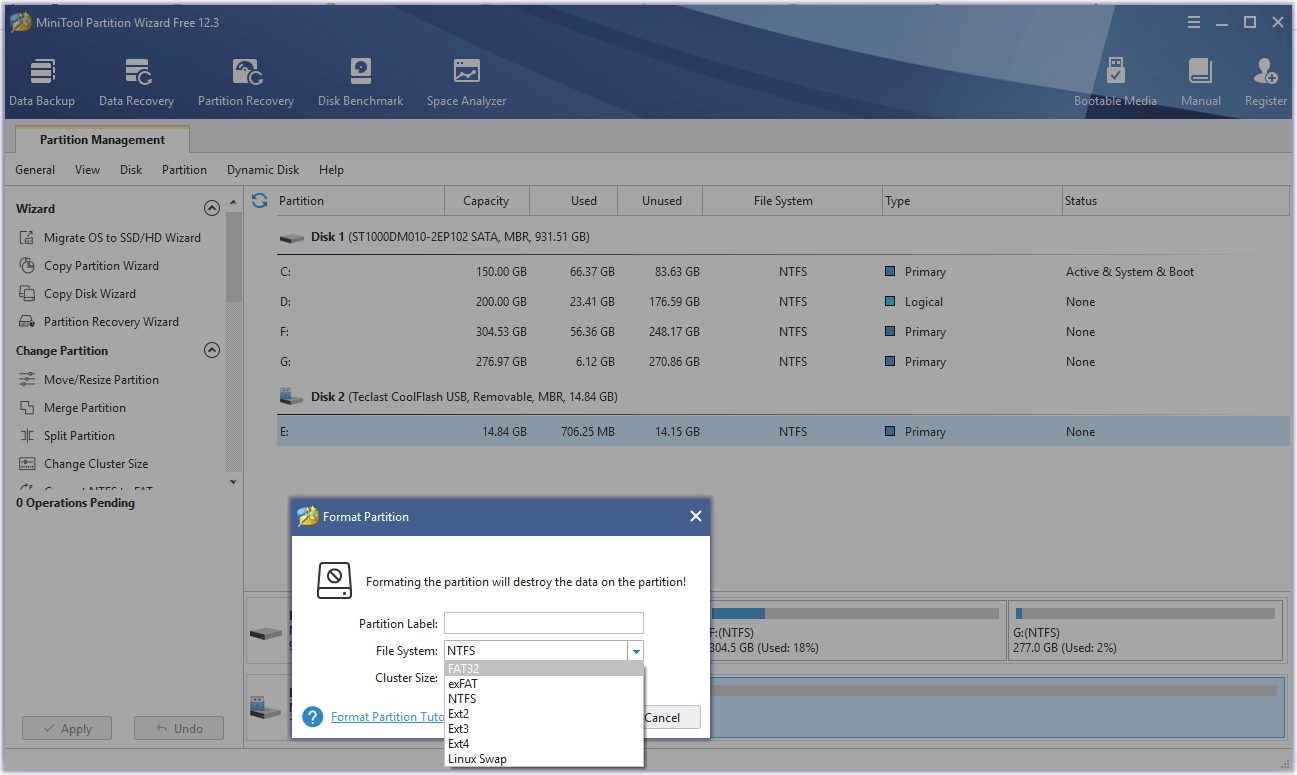Refresh the partition list
This screenshot has height=775, width=1297.
[x=260, y=200]
